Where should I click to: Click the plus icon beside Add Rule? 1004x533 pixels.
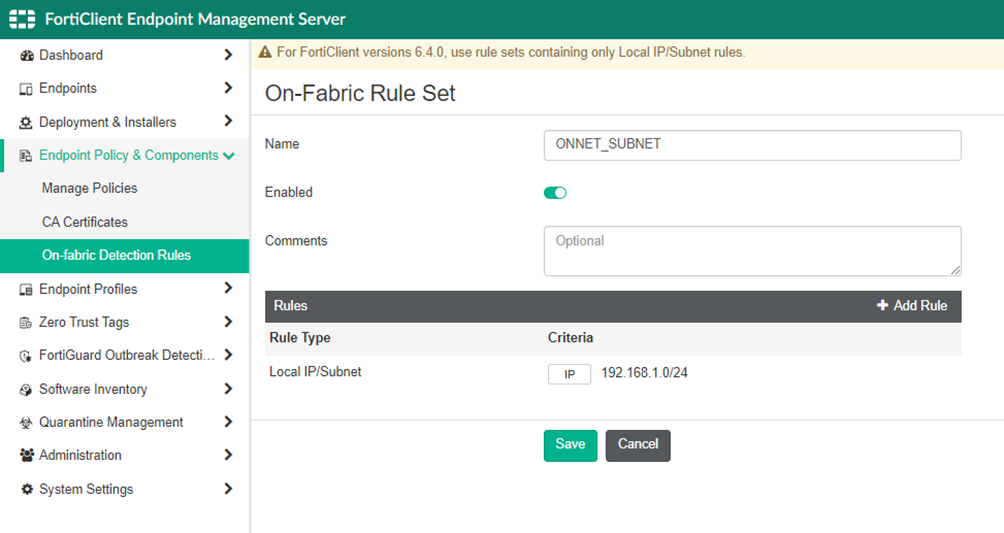[882, 306]
